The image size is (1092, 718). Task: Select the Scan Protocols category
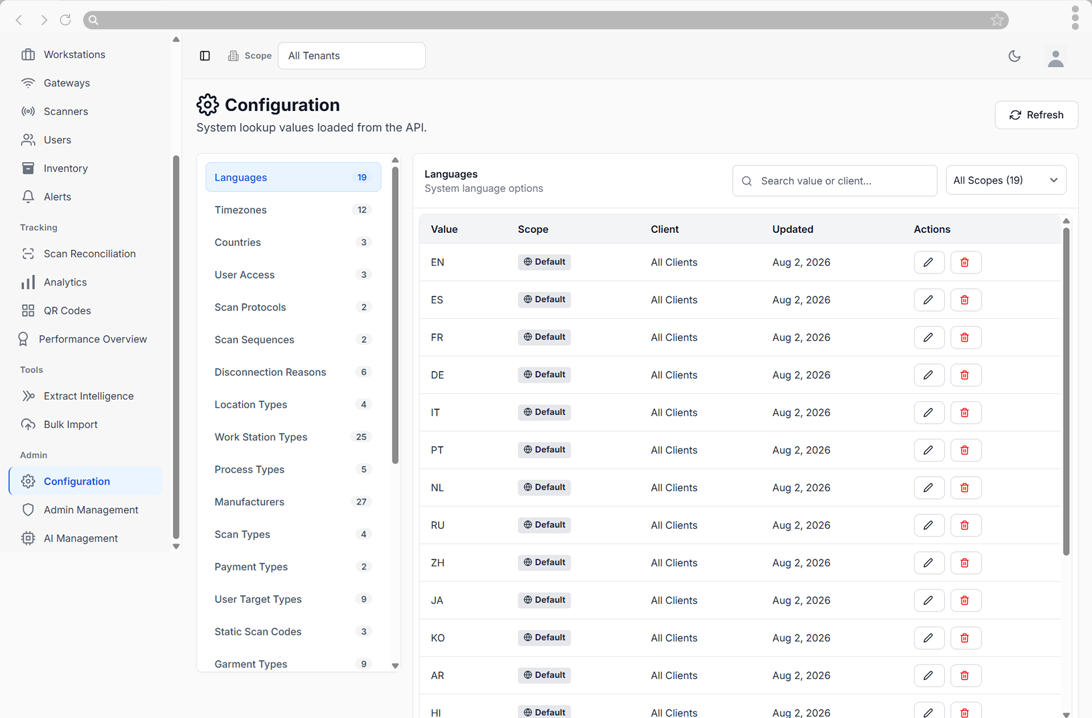tap(293, 307)
